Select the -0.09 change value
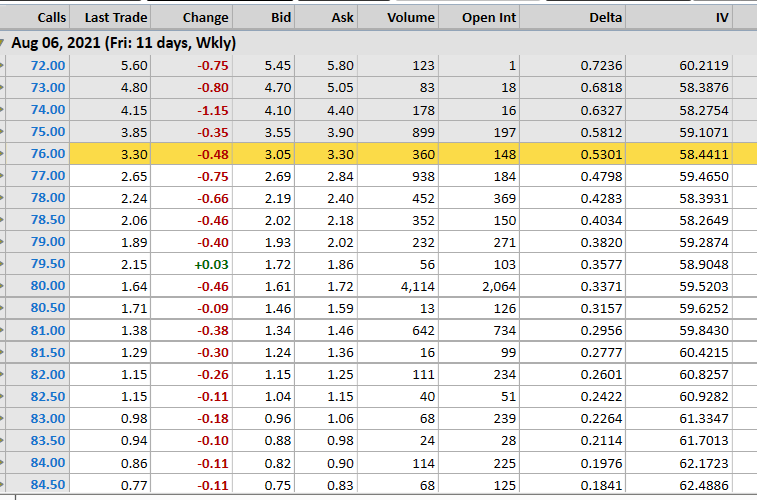This screenshot has height=500, width=757. [x=212, y=308]
